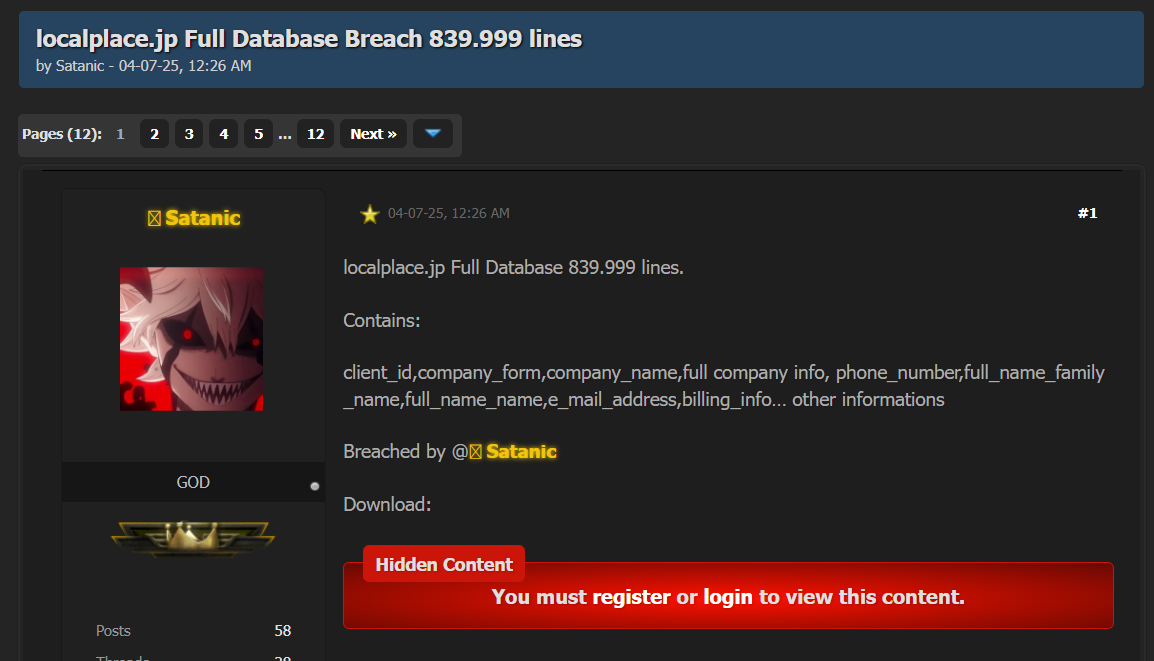Click the star icon beside the post timestamp

(x=370, y=214)
